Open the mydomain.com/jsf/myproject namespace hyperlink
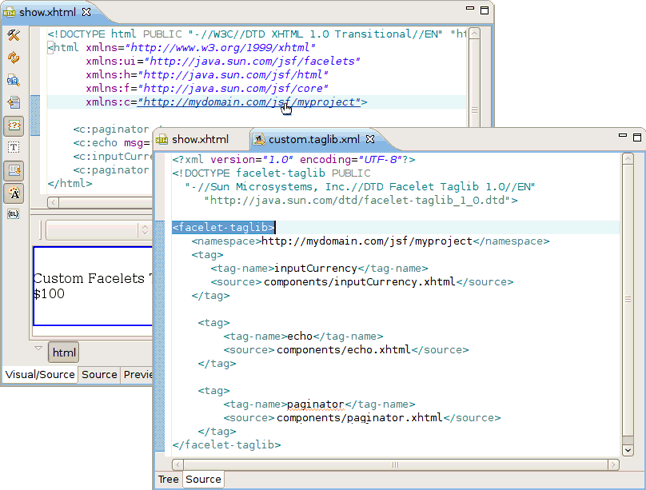 [x=250, y=102]
